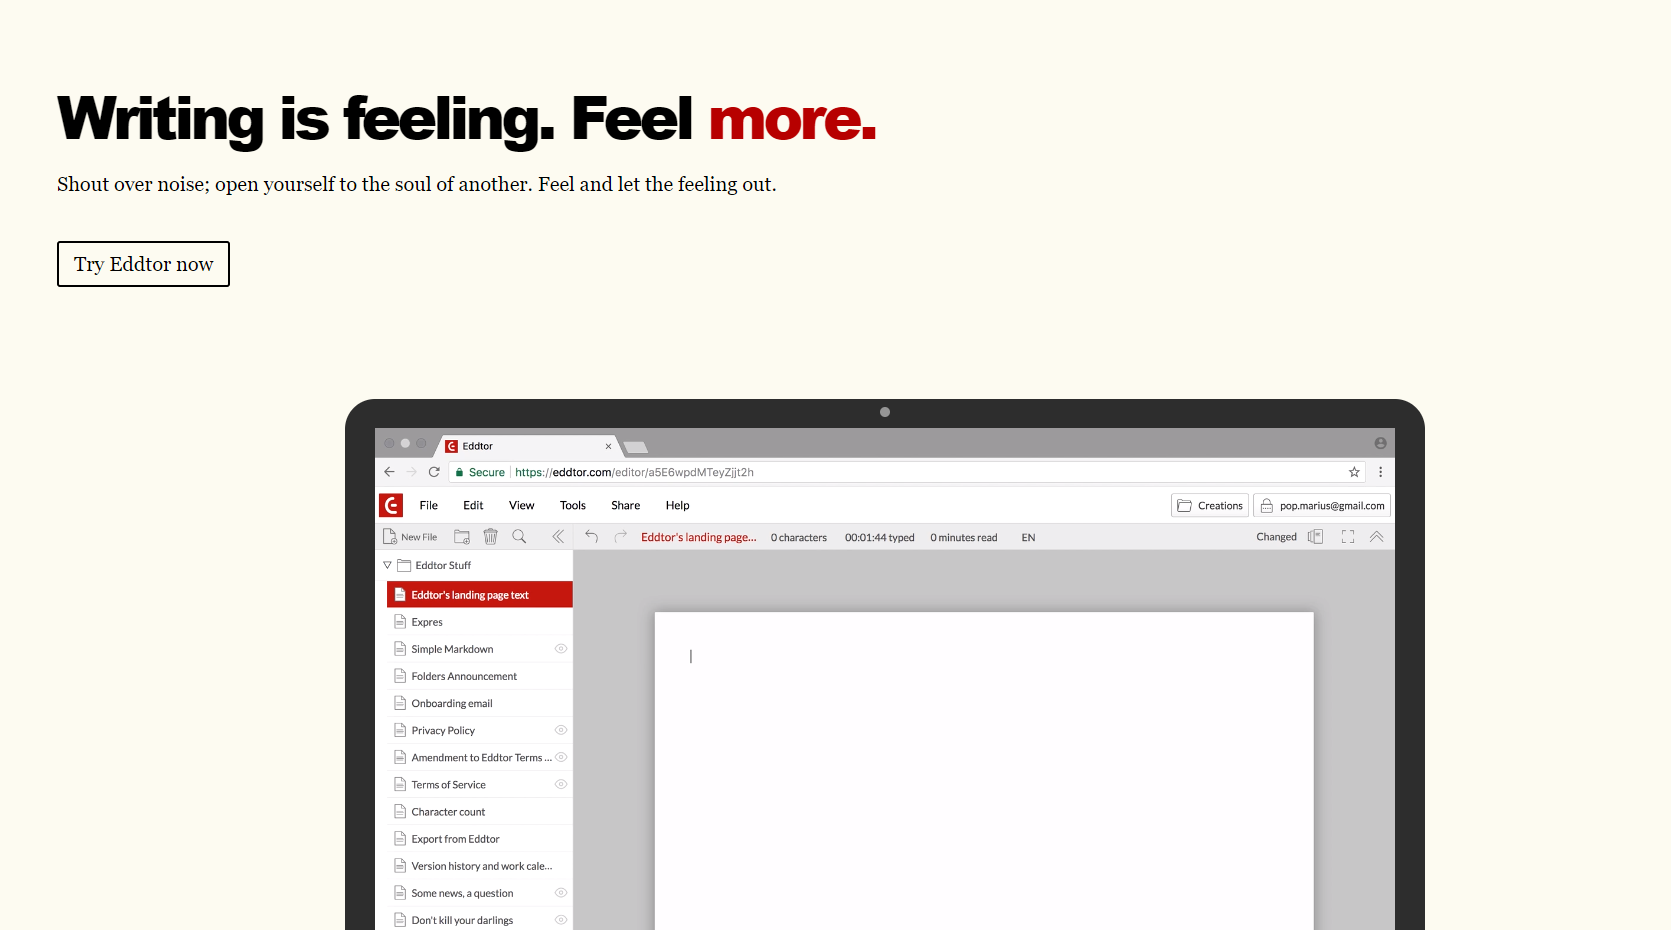
Task: Open the Creations button
Action: (1210, 505)
